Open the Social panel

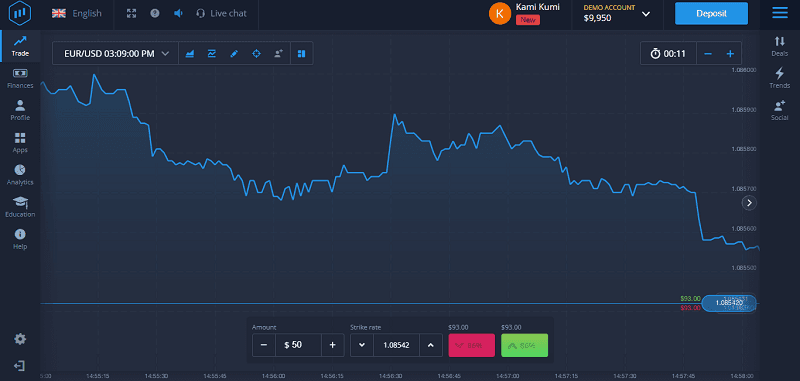click(x=780, y=111)
